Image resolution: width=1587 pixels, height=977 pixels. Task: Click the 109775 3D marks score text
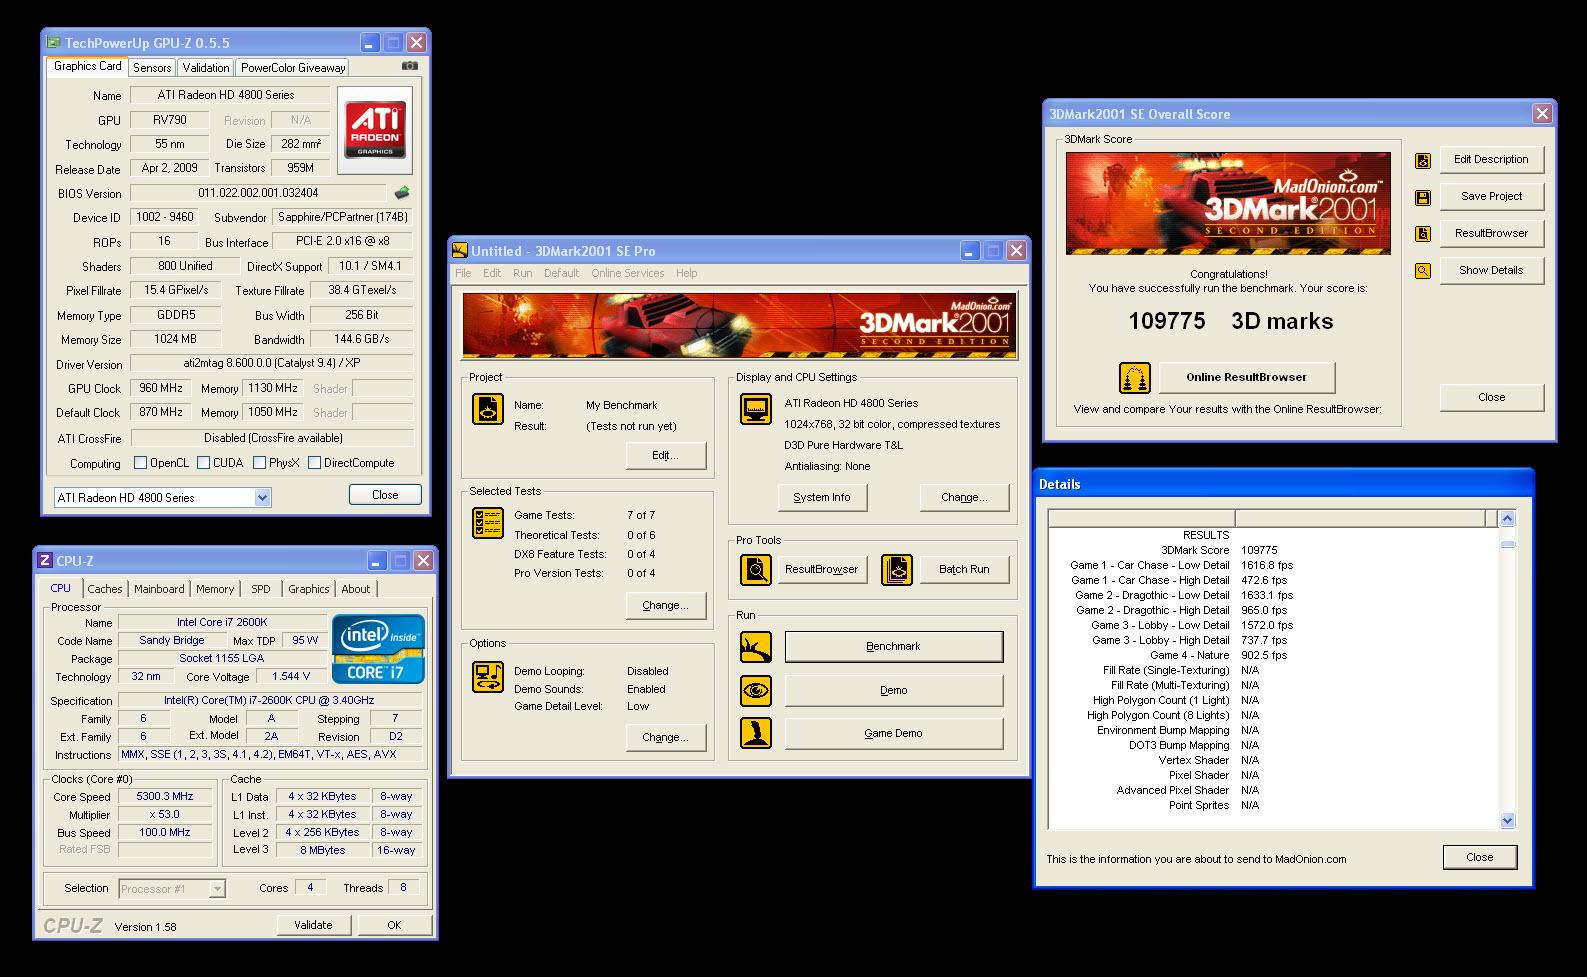pyautogui.click(x=1230, y=321)
